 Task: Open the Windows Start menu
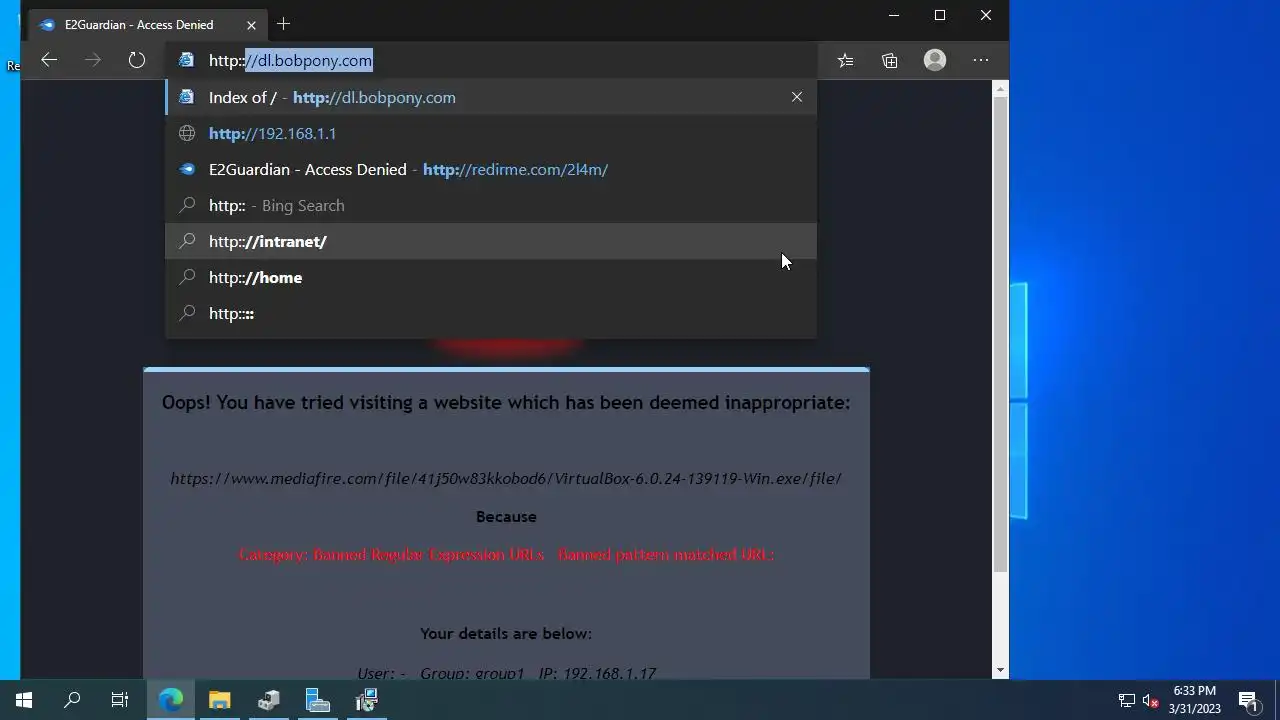coord(24,700)
